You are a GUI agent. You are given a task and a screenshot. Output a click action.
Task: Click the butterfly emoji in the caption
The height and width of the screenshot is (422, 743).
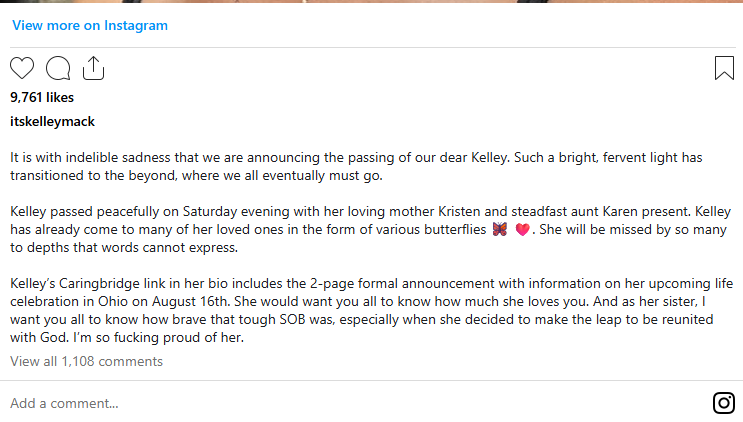coord(499,230)
